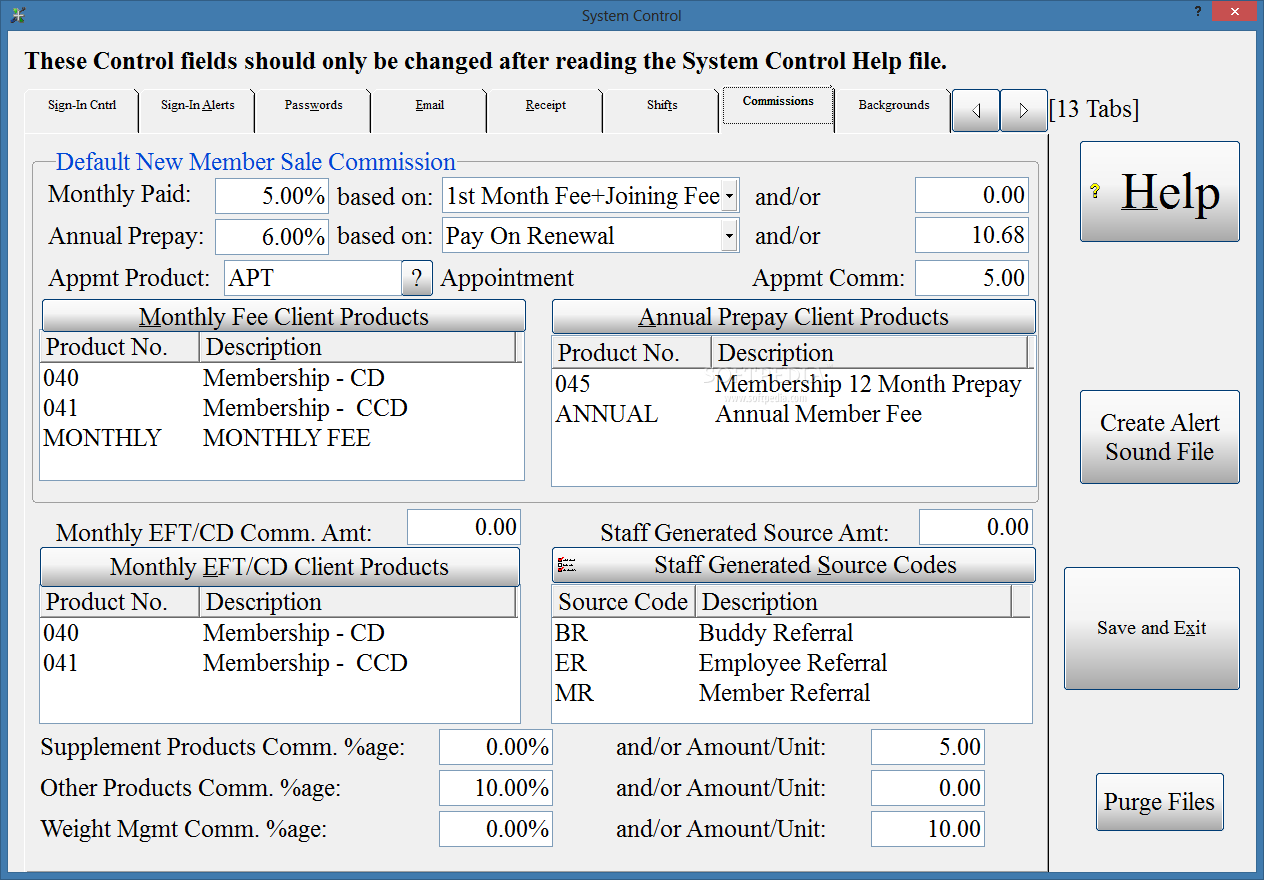This screenshot has width=1264, height=880.
Task: Click the Appmt Product lookup question mark button
Action: coord(417,278)
